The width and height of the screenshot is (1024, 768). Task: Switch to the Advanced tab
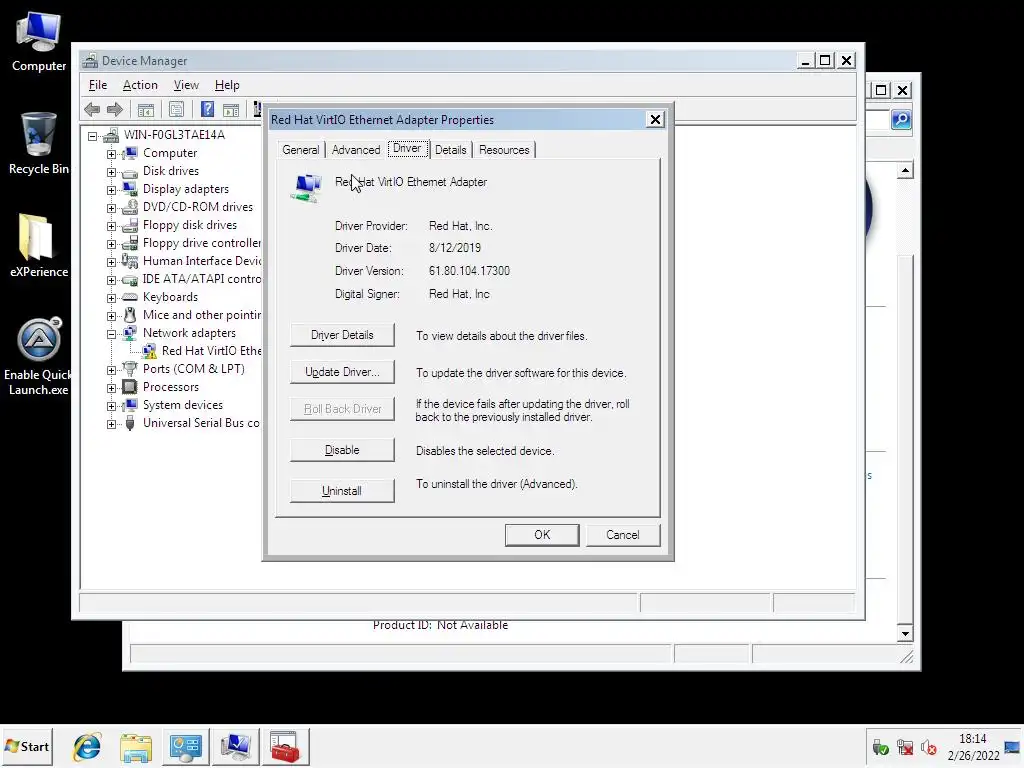[356, 150]
